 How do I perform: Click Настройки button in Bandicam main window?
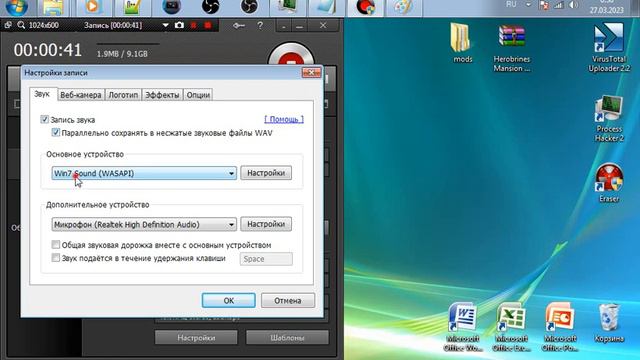196,338
